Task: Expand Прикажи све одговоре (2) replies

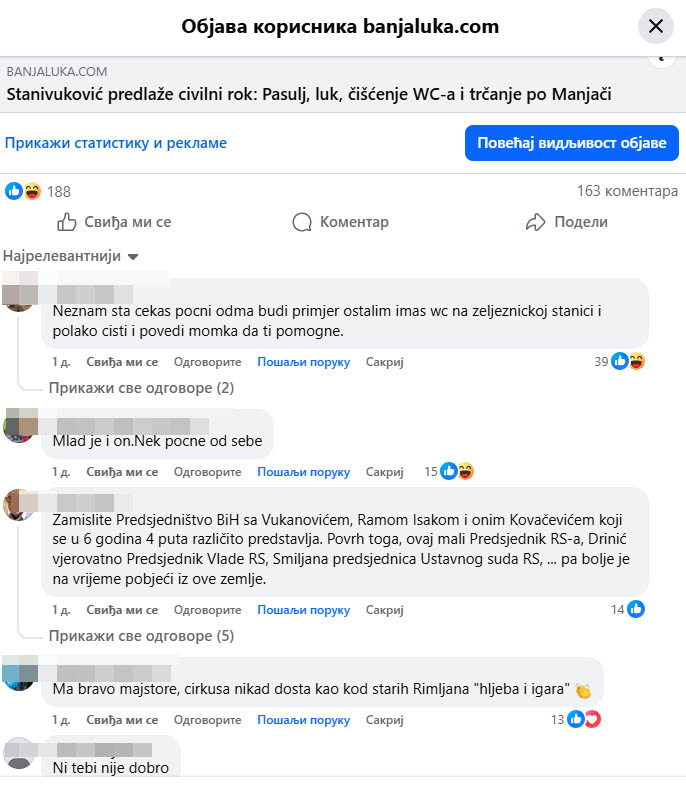Action: click(x=141, y=388)
